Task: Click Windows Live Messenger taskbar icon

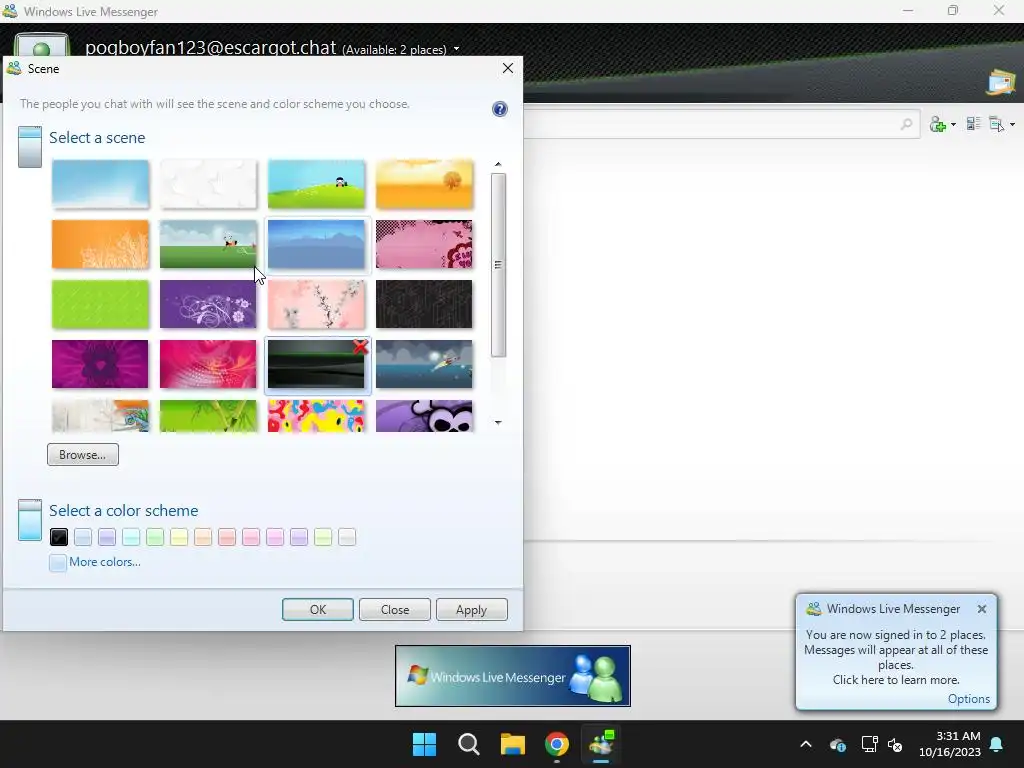Action: (601, 744)
